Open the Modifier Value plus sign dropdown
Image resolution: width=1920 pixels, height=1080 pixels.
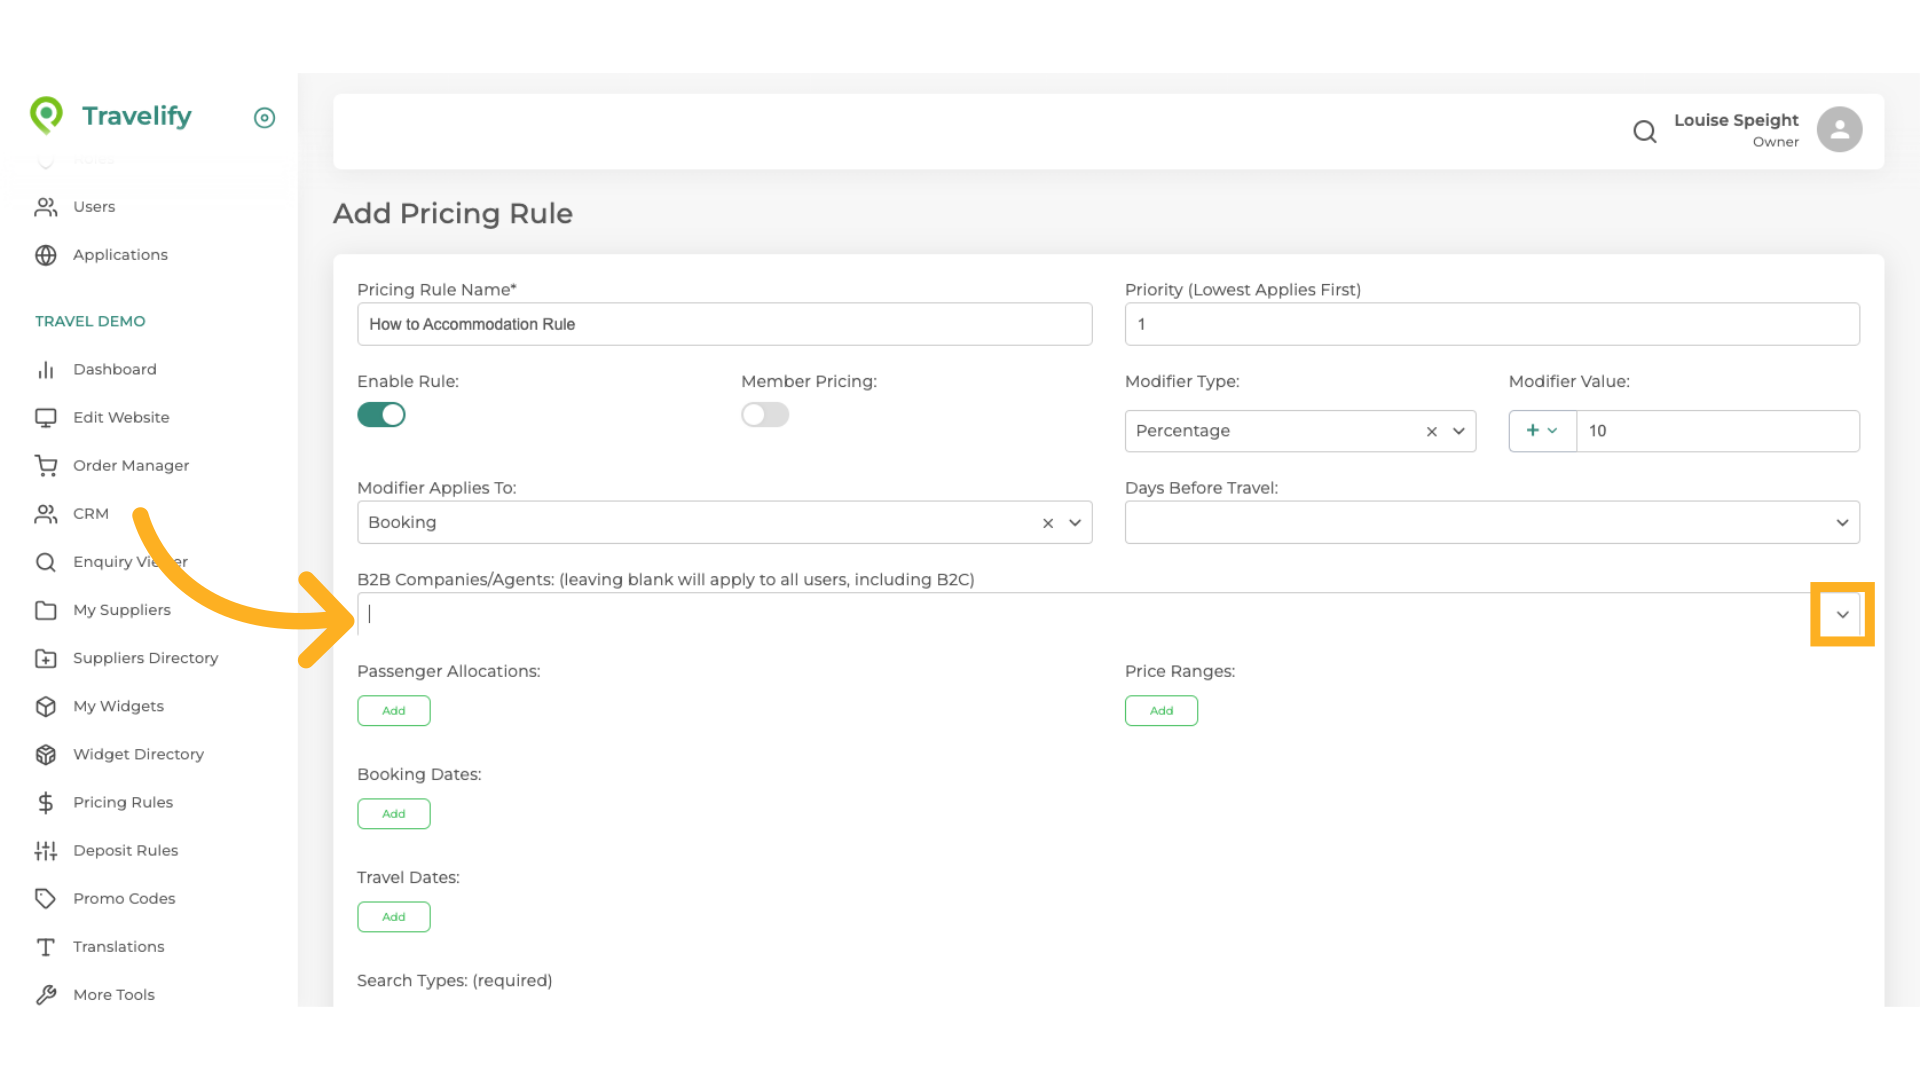click(1541, 431)
